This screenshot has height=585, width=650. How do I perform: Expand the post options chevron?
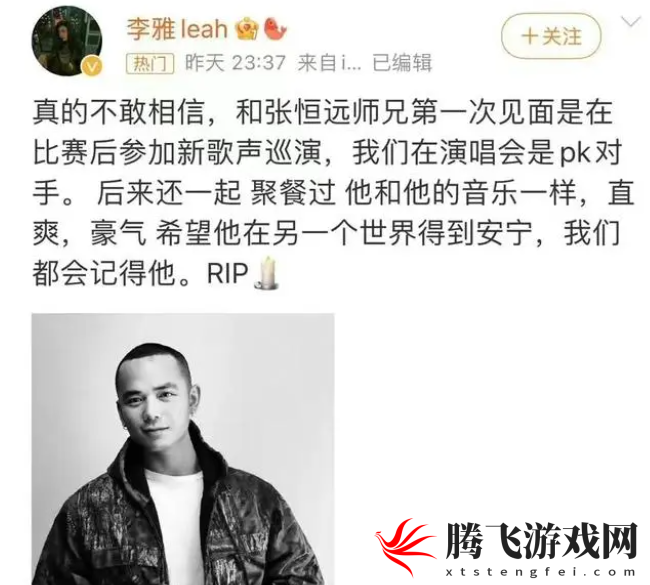pos(631,22)
